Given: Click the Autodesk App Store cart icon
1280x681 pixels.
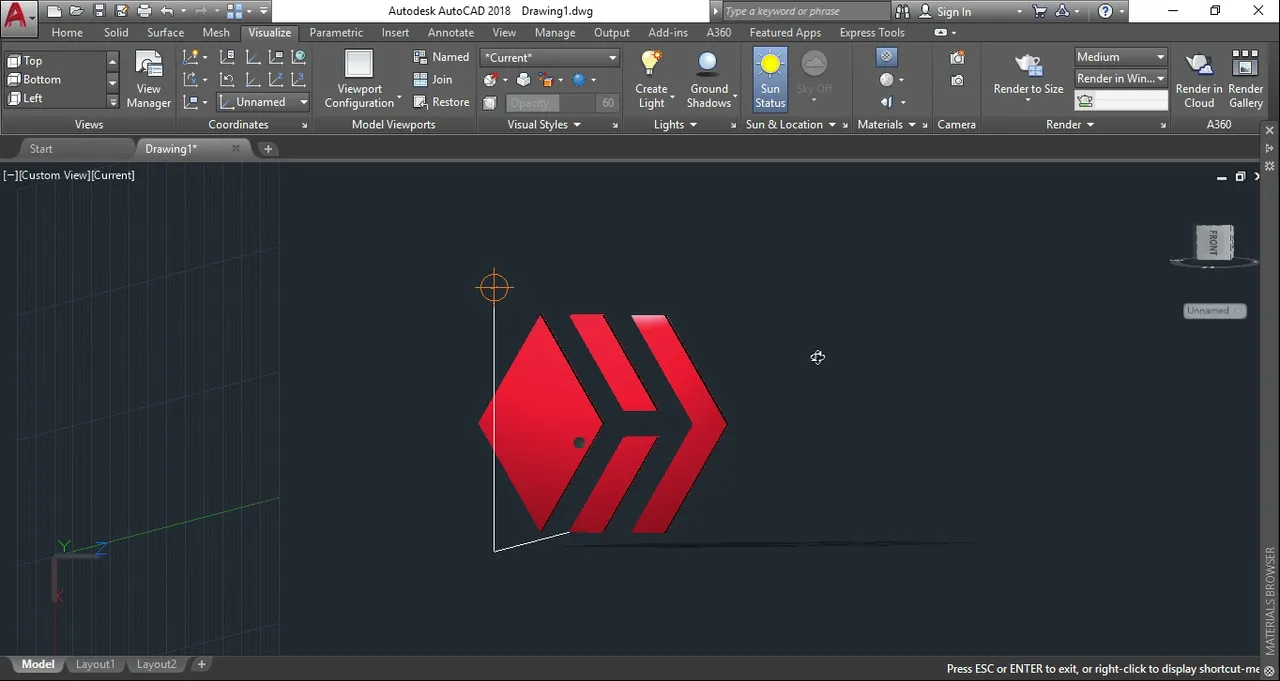Looking at the screenshot, I should click(x=1040, y=11).
